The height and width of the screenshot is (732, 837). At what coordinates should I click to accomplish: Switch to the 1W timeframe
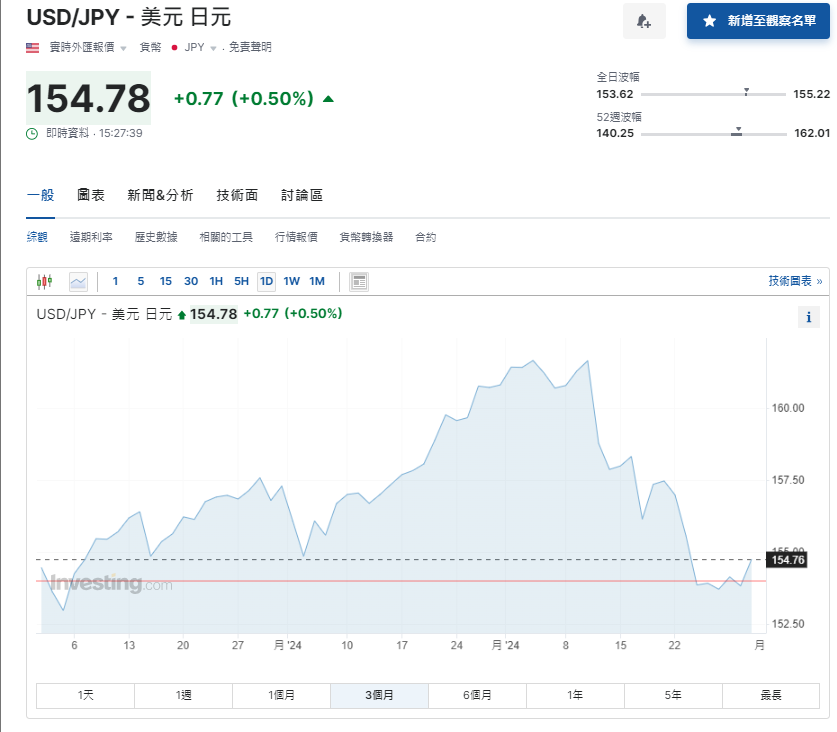[x=291, y=282]
